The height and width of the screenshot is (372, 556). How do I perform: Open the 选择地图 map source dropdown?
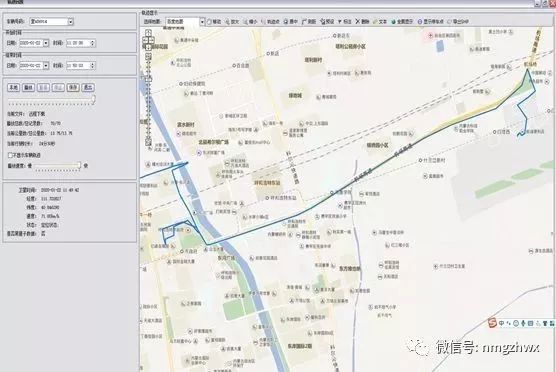point(202,22)
